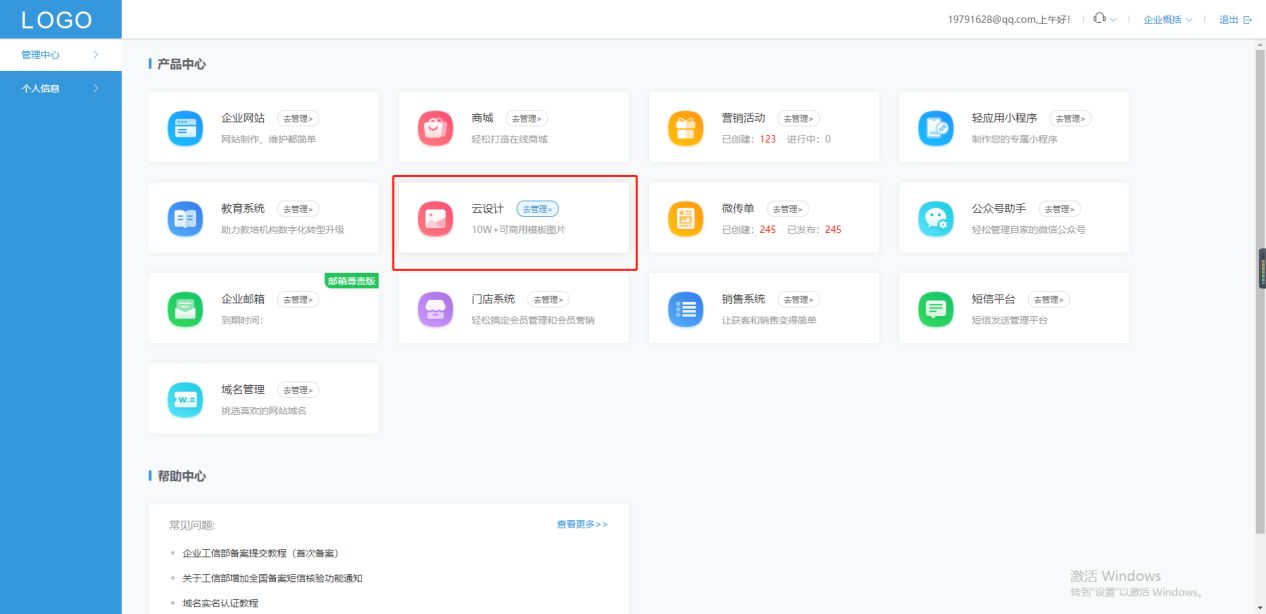Click the 教育系统 education system icon
Screen dimensions: 1266x614
click(x=184, y=217)
